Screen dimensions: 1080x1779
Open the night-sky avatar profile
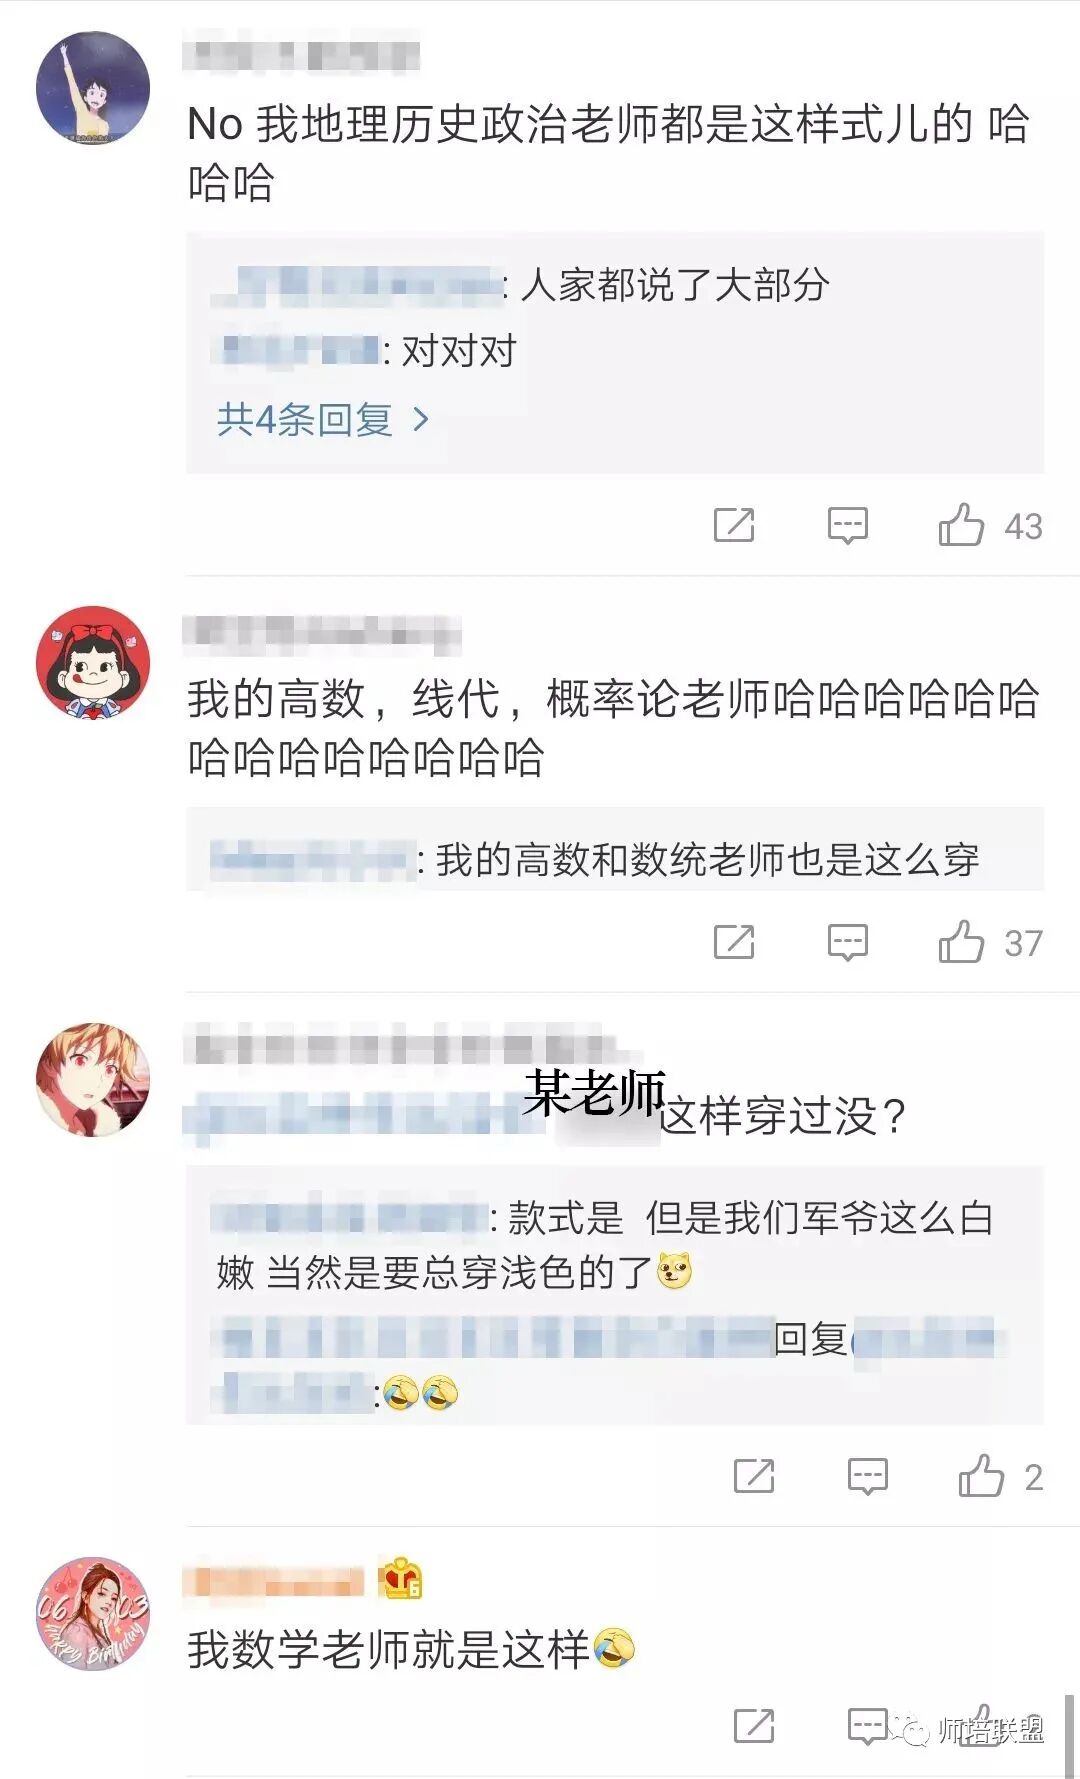[93, 88]
